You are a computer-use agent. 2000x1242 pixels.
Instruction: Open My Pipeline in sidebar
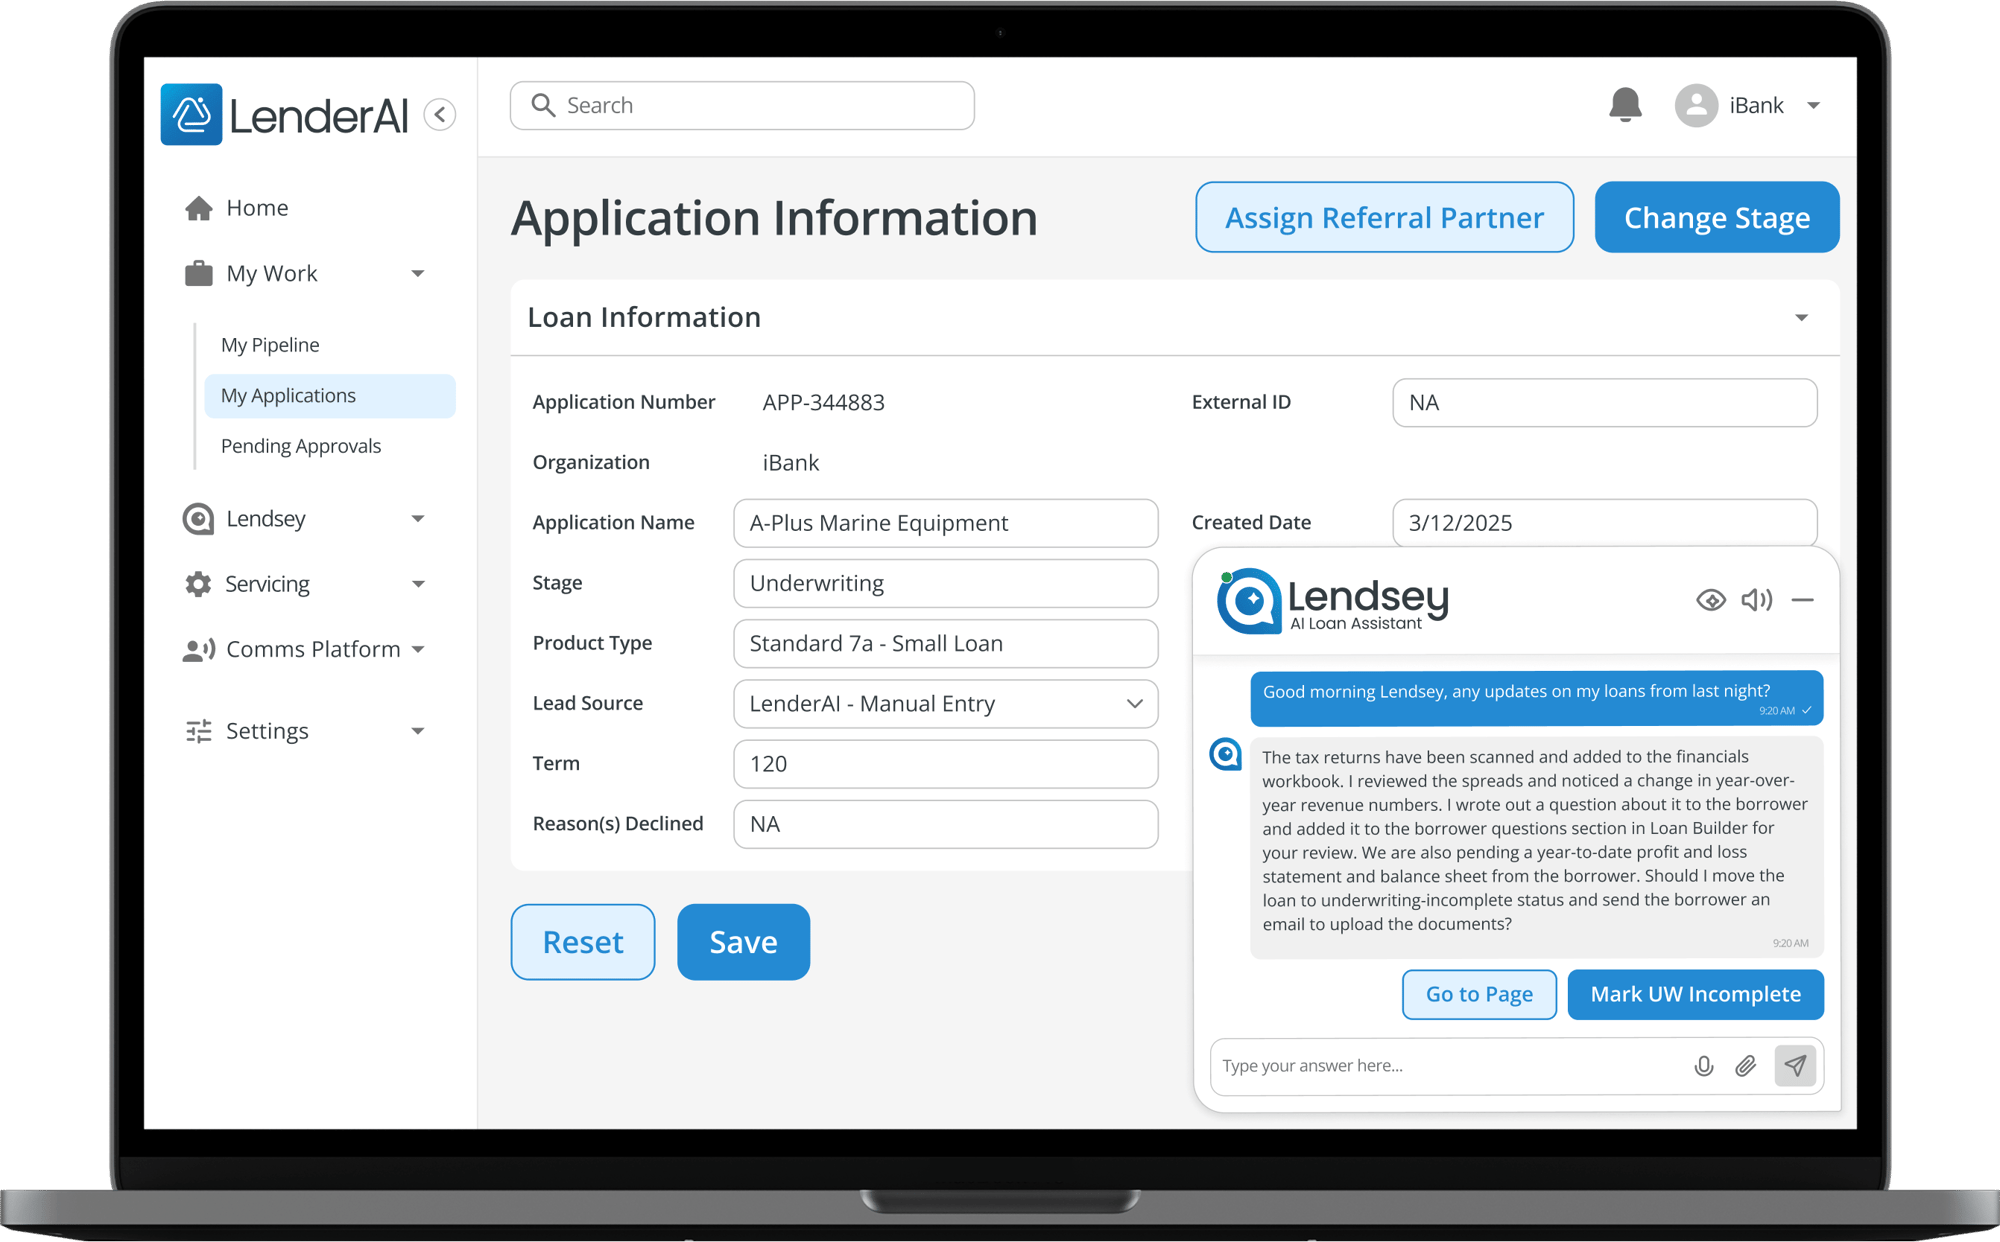coord(270,345)
